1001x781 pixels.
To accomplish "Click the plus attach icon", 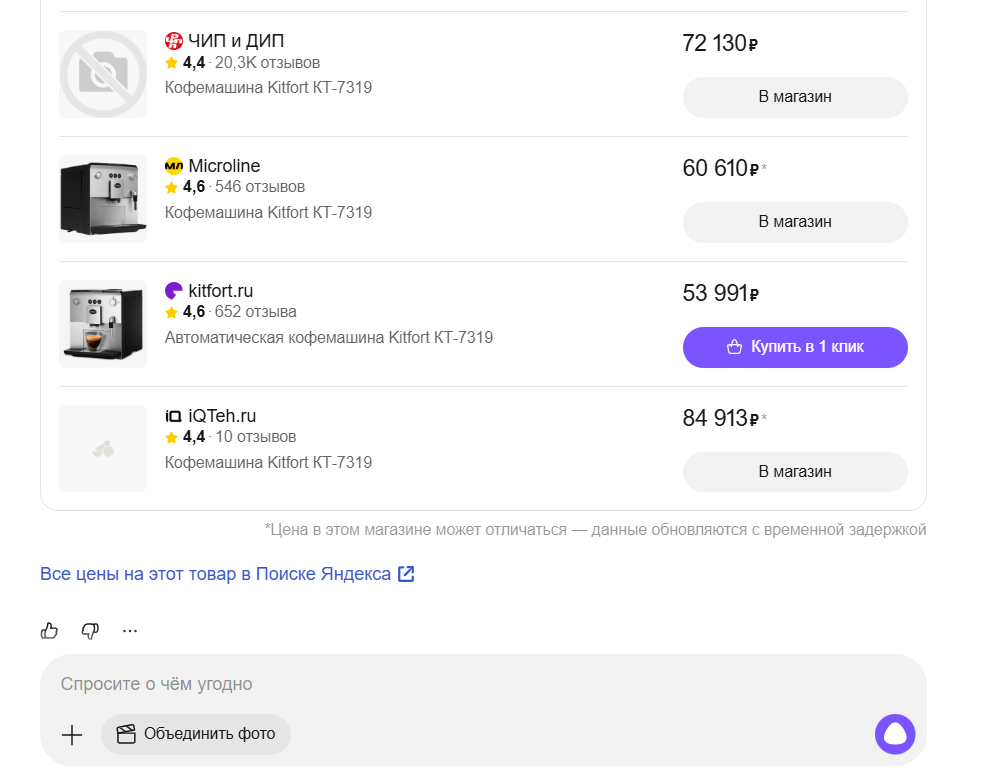I will pos(72,735).
